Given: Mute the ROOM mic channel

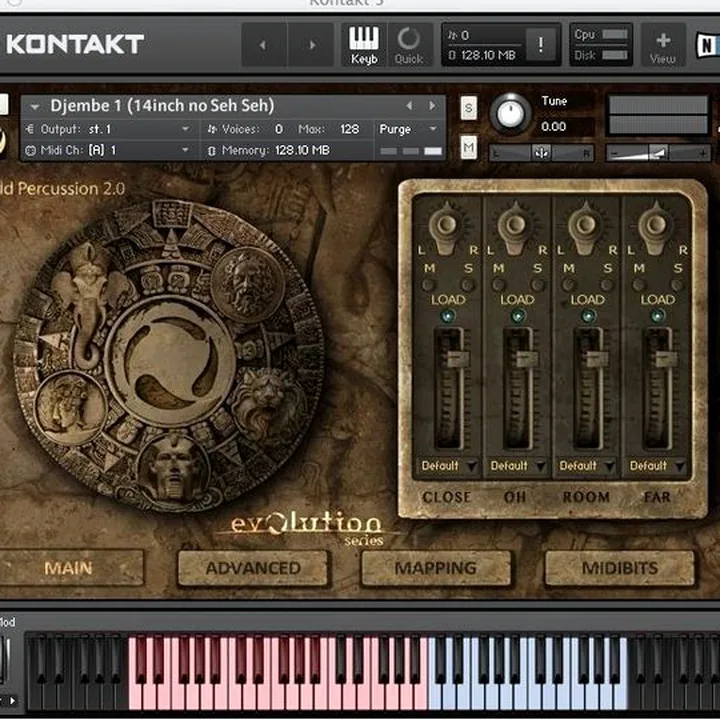Looking at the screenshot, I should [569, 285].
